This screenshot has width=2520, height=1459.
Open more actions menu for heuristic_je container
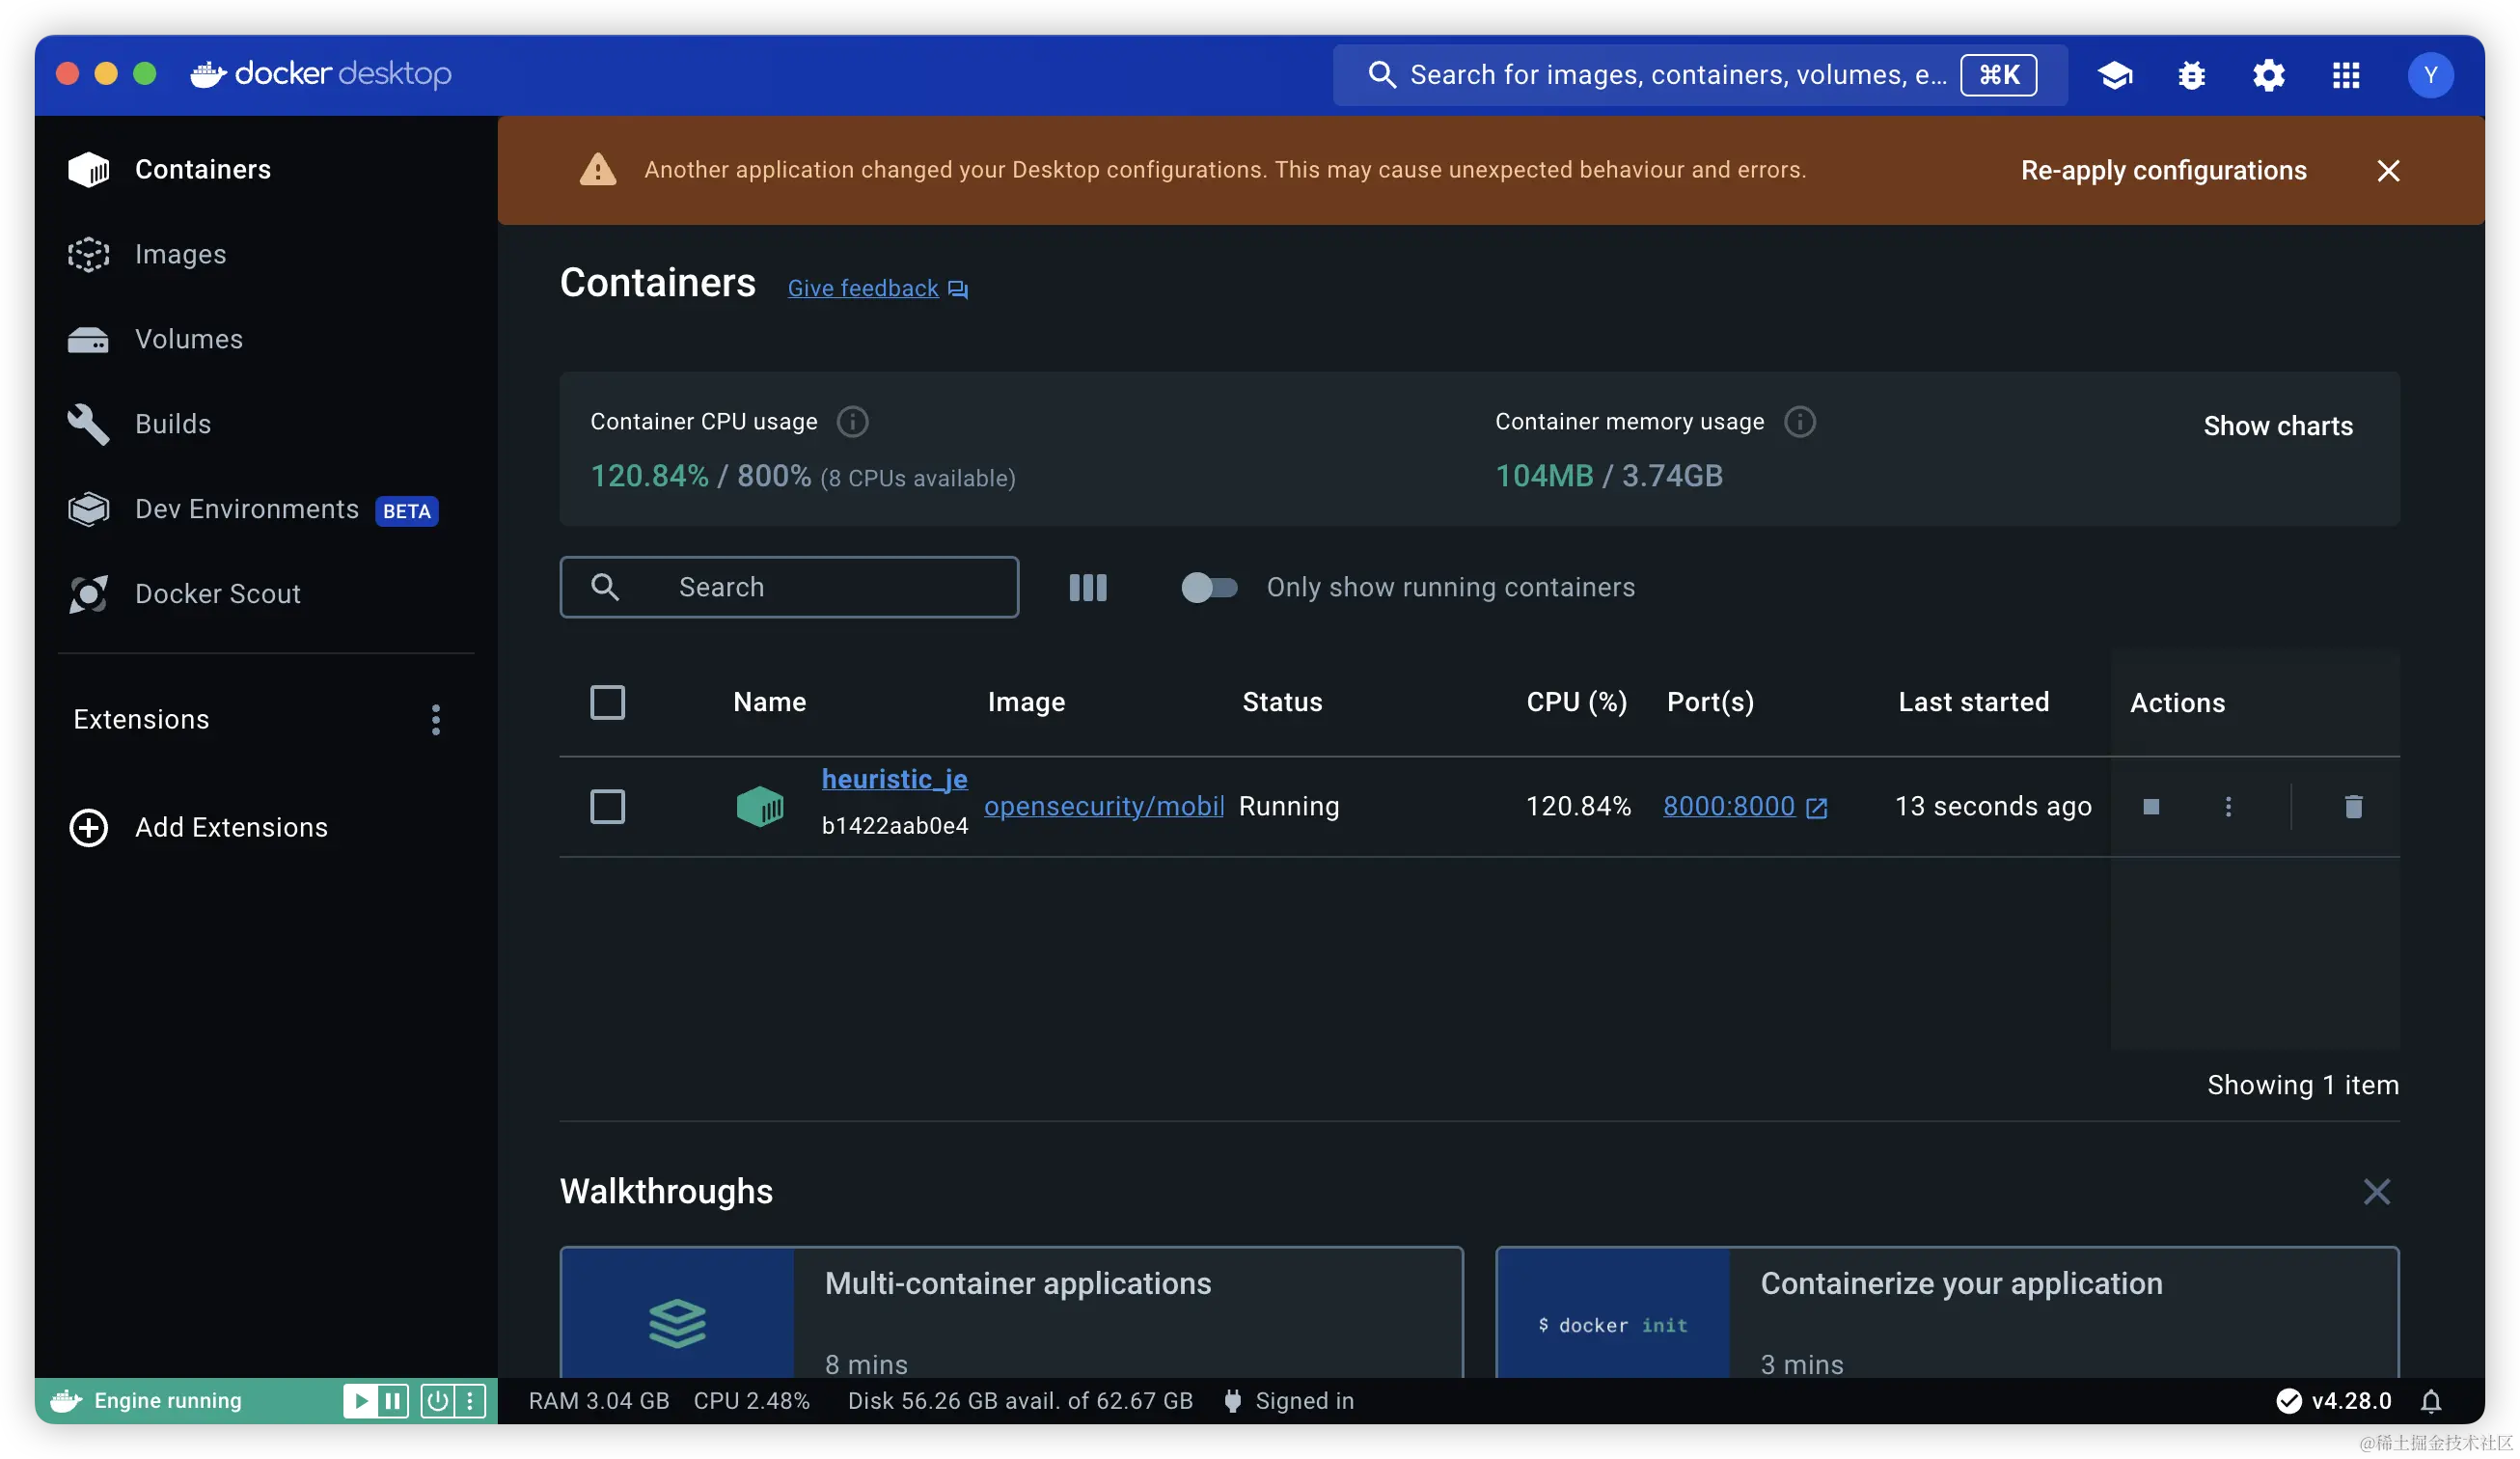tap(2228, 806)
